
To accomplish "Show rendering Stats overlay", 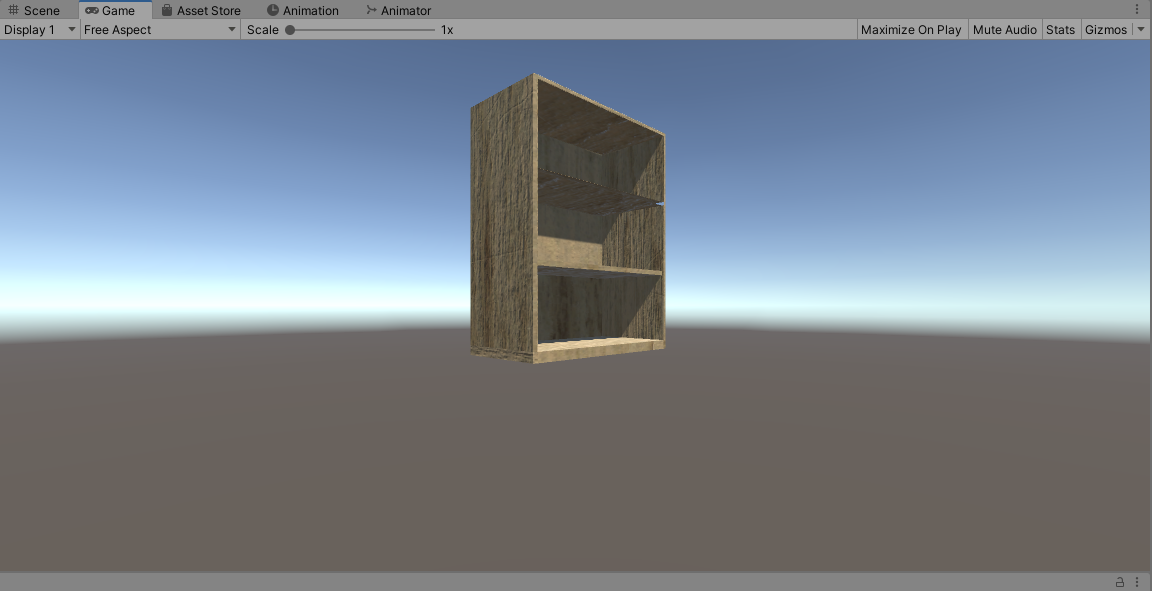I will point(1060,29).
